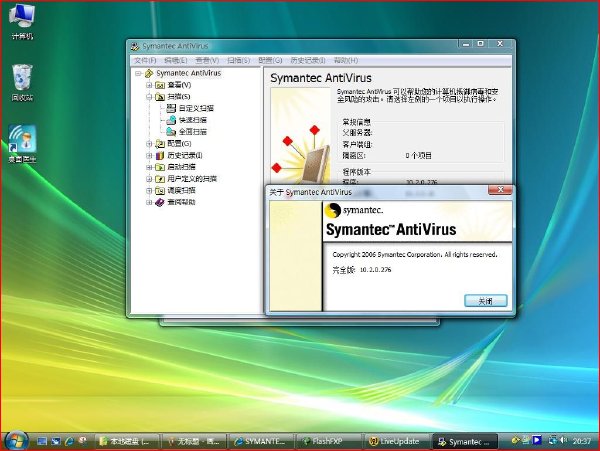The image size is (600, 451).
Task: Select the 全面扫描 scan icon
Action: pyautogui.click(x=171, y=132)
